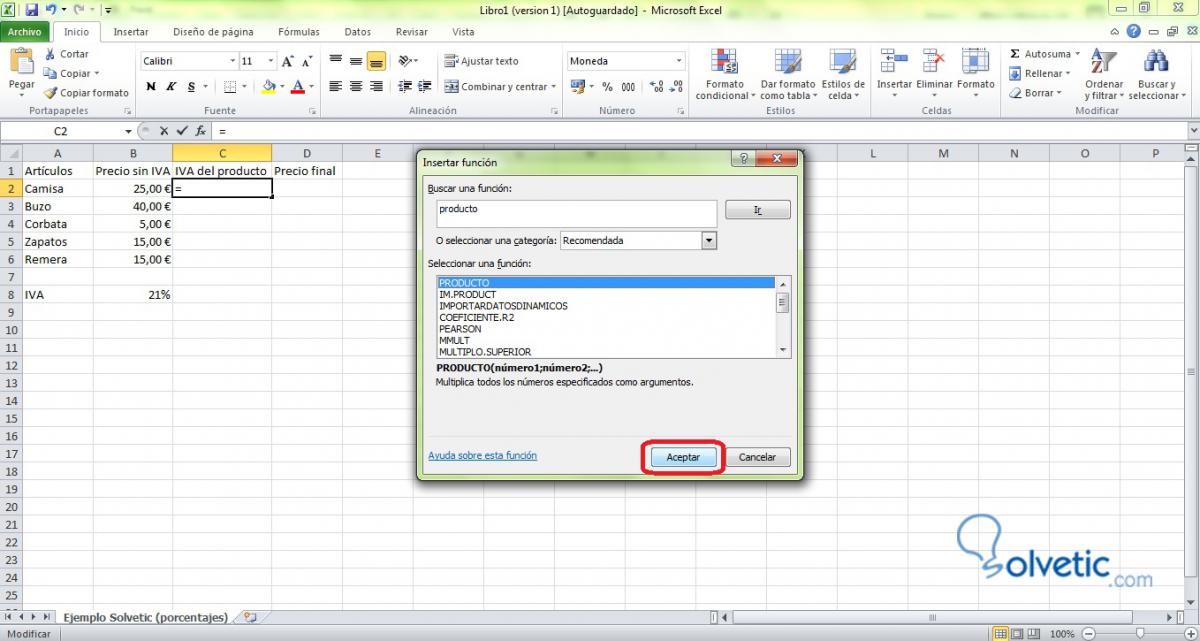Image resolution: width=1200 pixels, height=641 pixels.
Task: Click Cancelar in Insertar función dialog
Action: [757, 457]
